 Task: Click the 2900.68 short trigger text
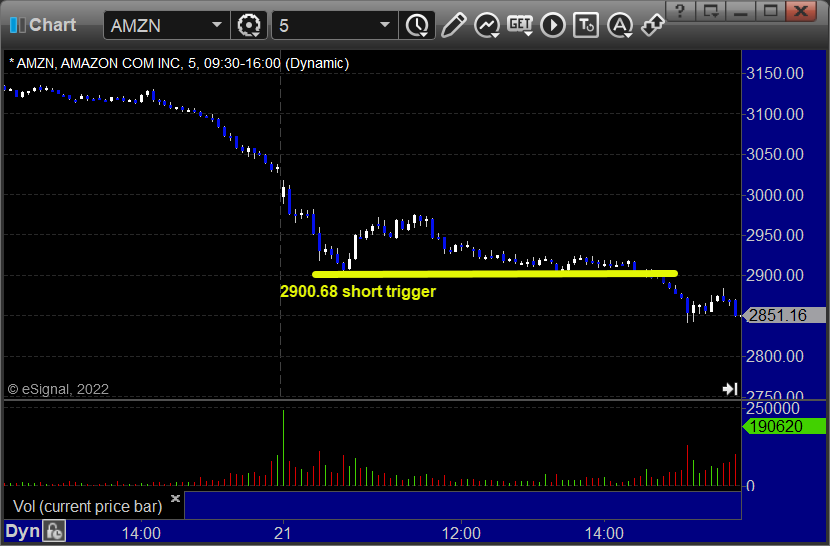(x=358, y=291)
